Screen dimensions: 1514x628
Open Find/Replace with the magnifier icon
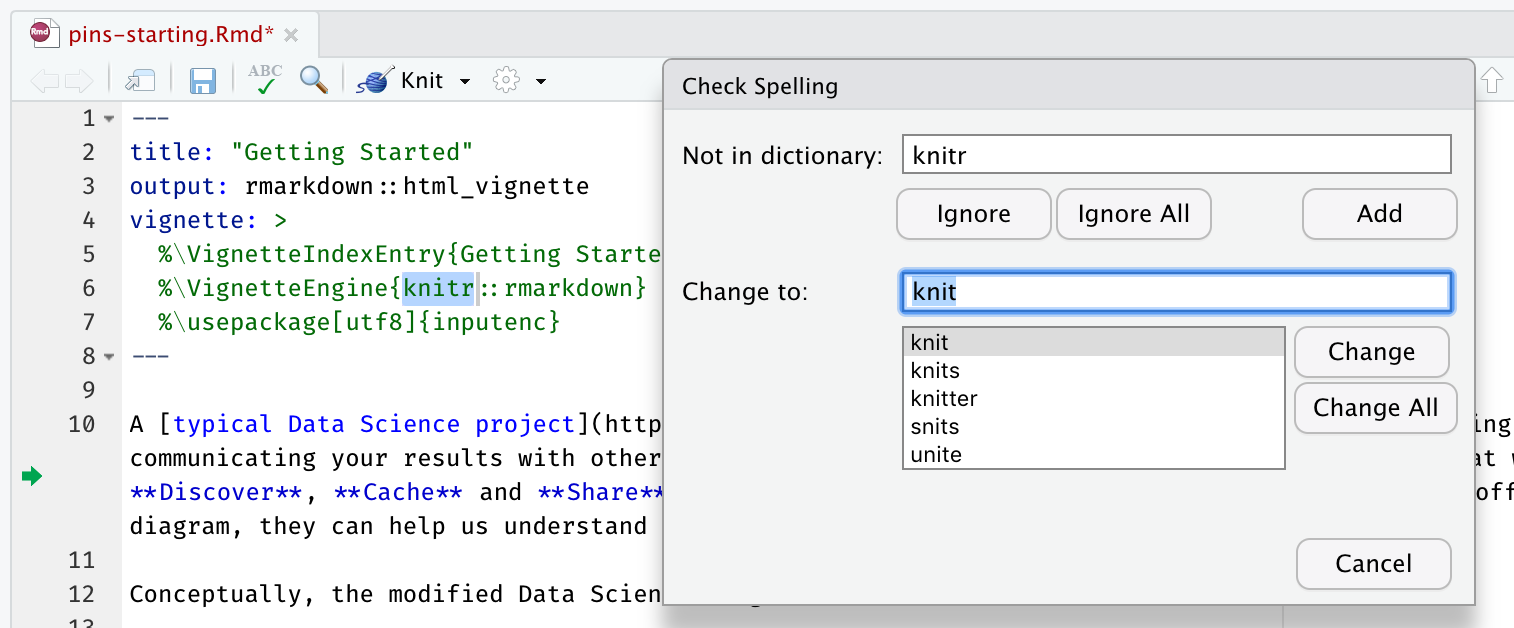point(315,81)
